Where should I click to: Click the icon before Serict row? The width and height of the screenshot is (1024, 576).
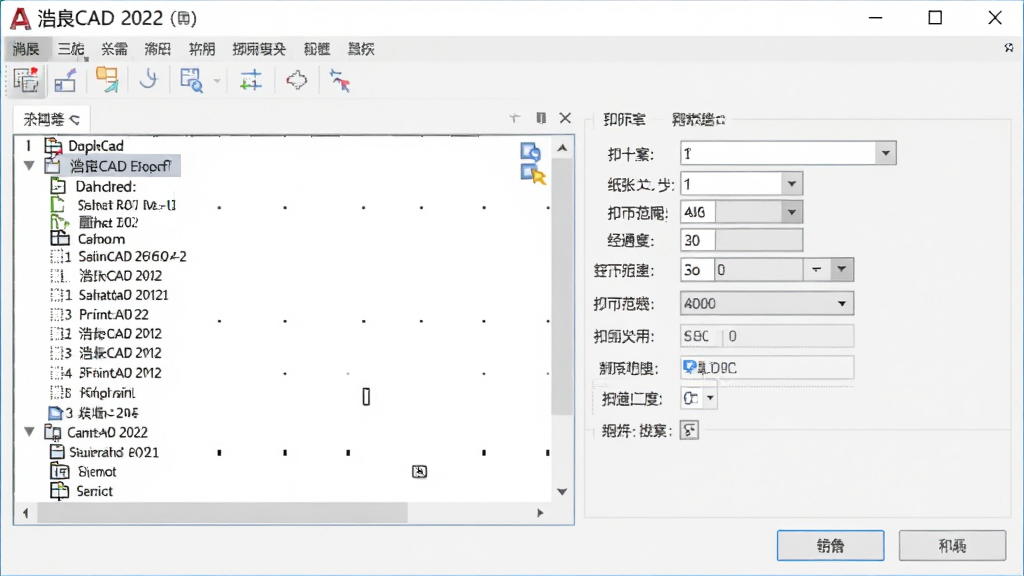[x=59, y=490]
